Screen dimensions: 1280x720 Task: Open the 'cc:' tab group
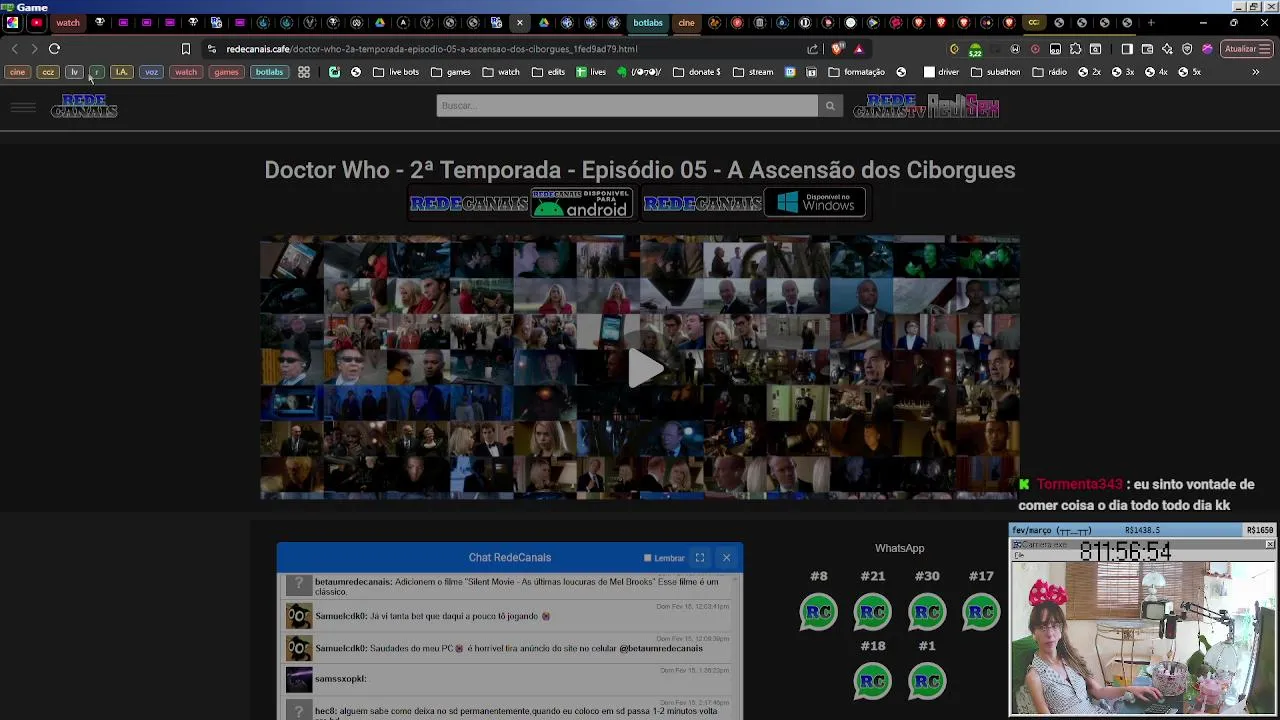1034,22
